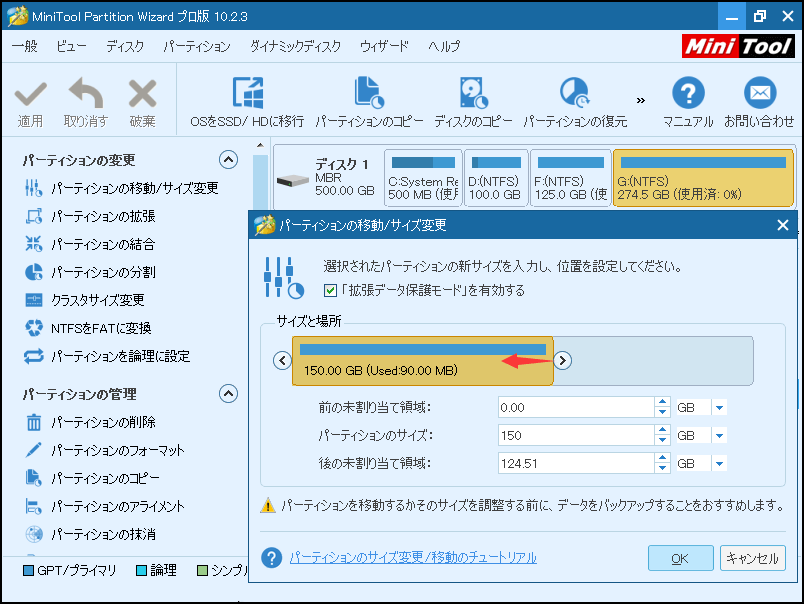Open the ディスクのコピー tool
The width and height of the screenshot is (804, 604).
tap(470, 98)
